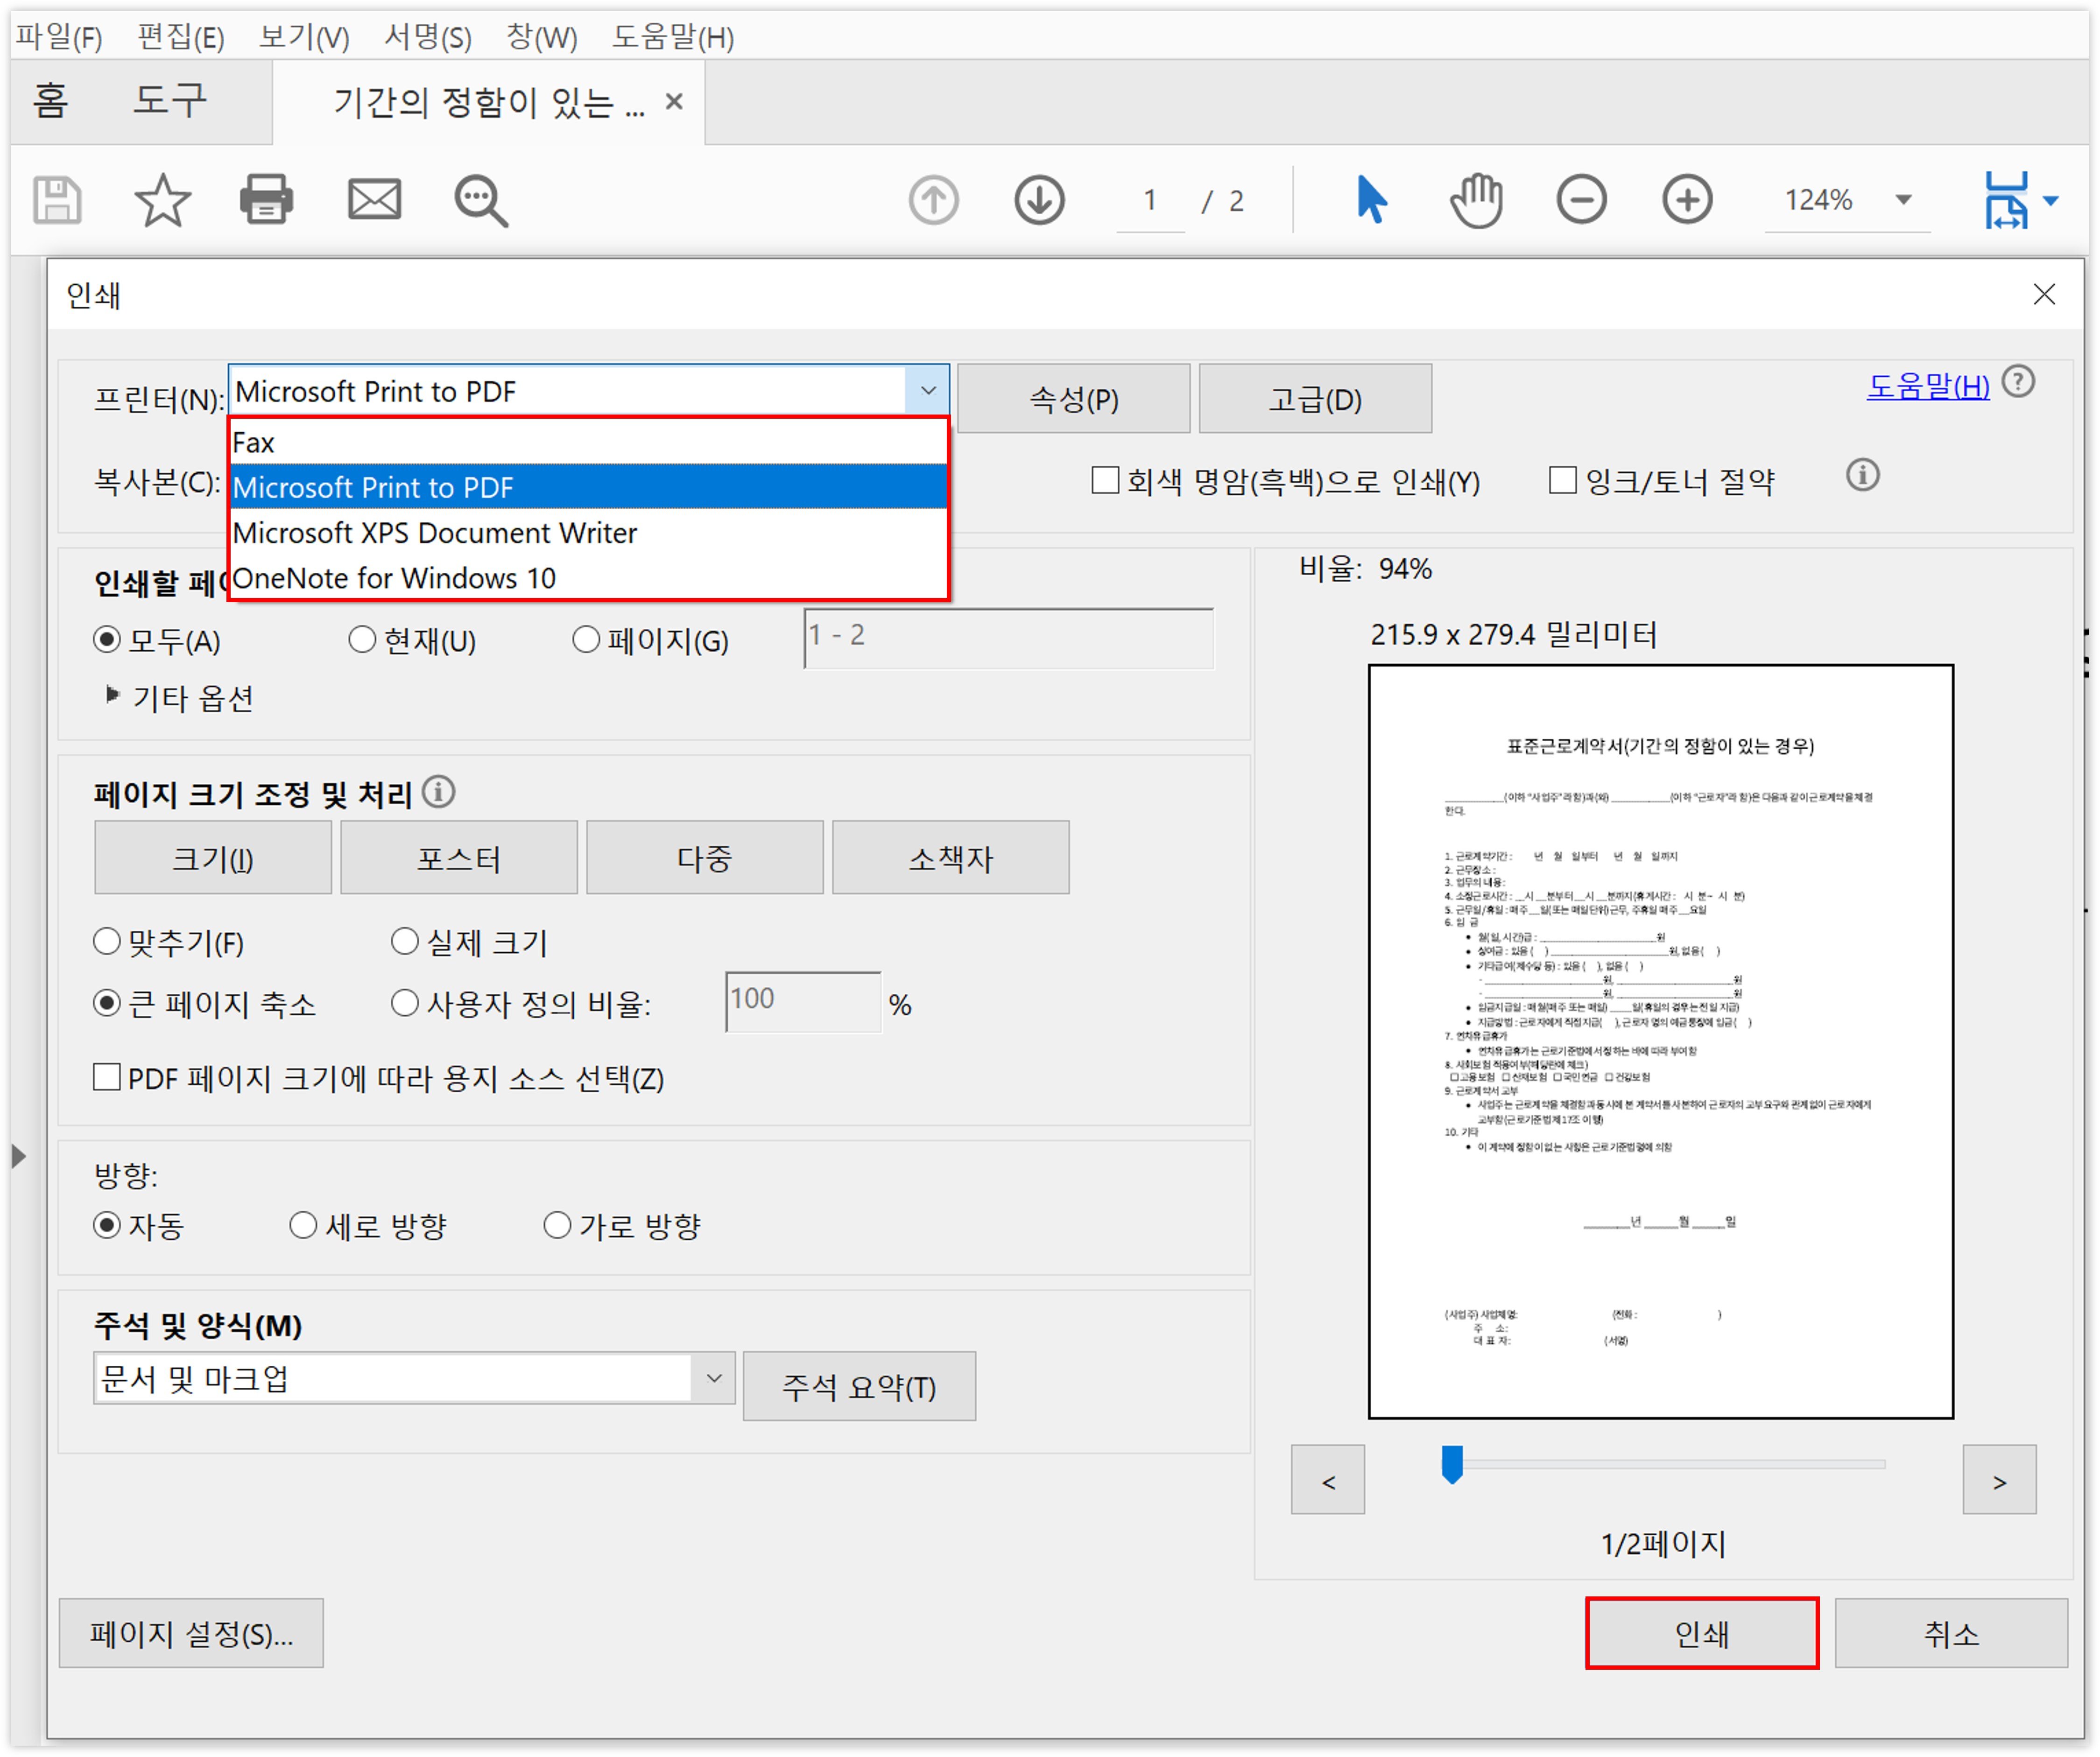Click the magnifier search icon

(481, 200)
